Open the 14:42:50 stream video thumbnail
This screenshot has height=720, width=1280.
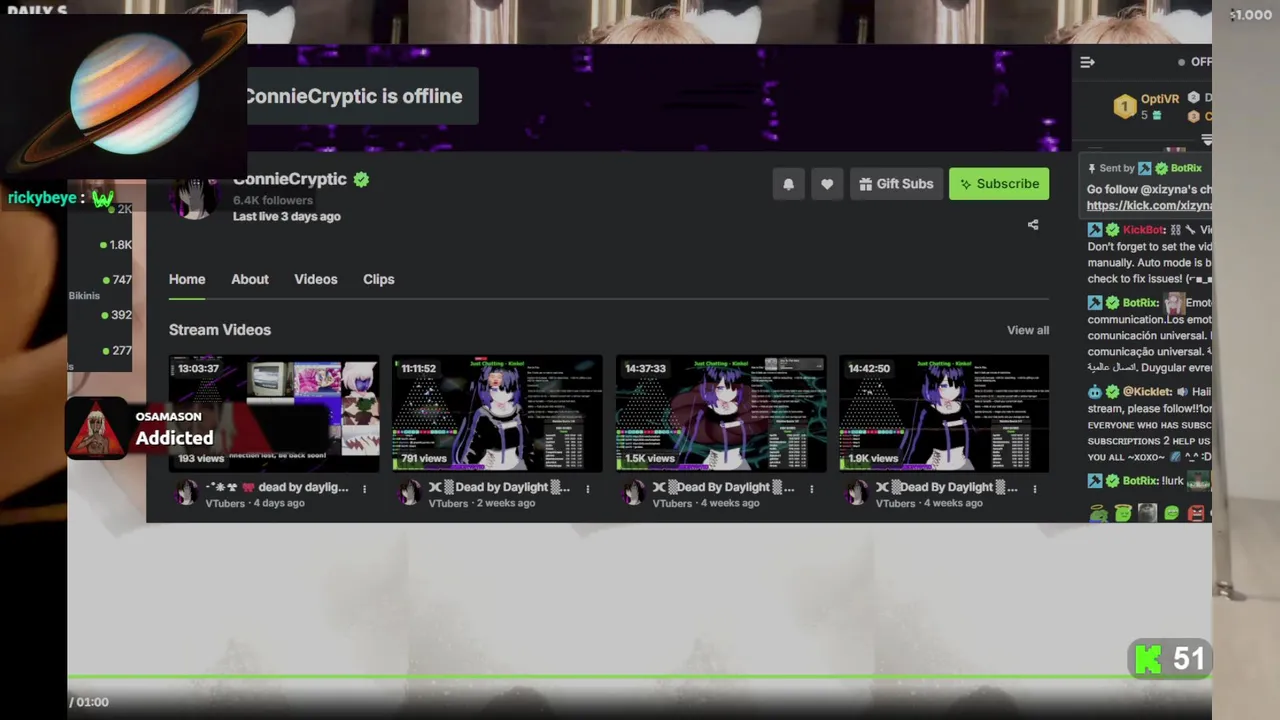[944, 413]
